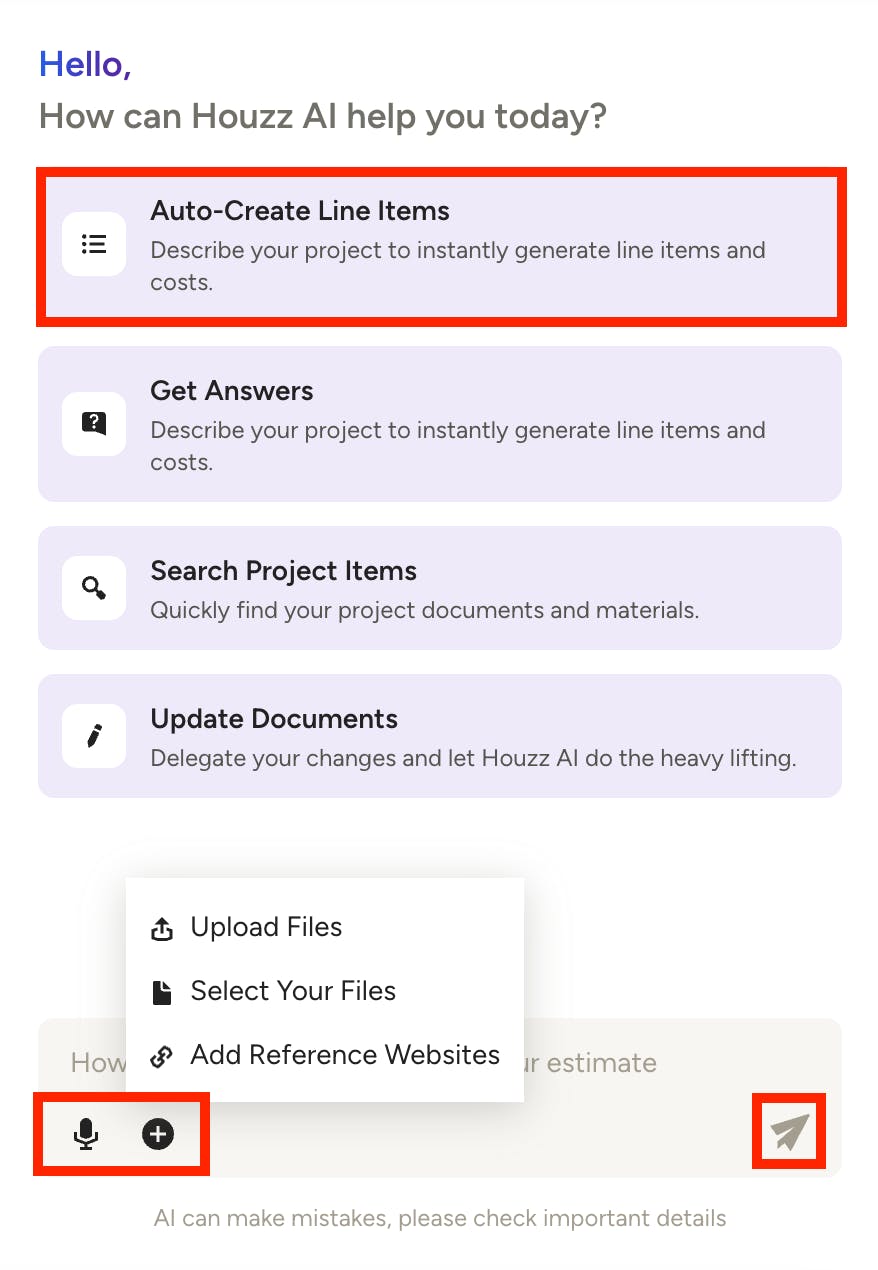Click the pencil icon for Update Documents
This screenshot has height=1270, width=878.
coord(94,736)
